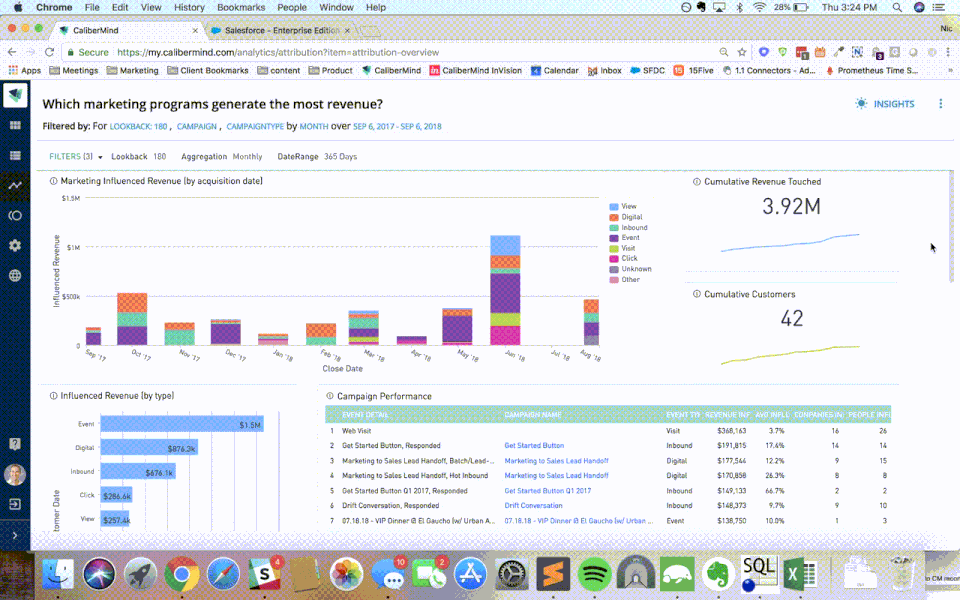Image resolution: width=960 pixels, height=600 pixels.
Task: Click the sign-out icon in the sidebar
Action: 15,505
